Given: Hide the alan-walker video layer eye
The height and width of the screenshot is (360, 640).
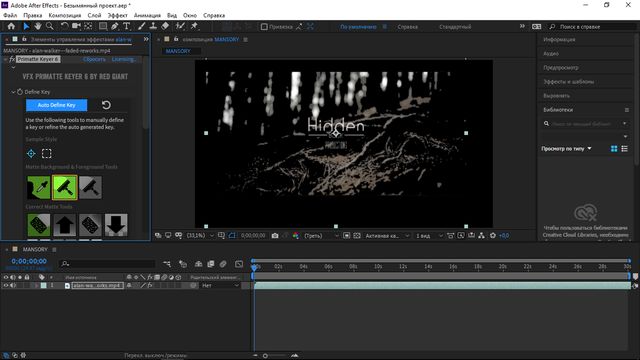Looking at the screenshot, I should click(x=6, y=285).
